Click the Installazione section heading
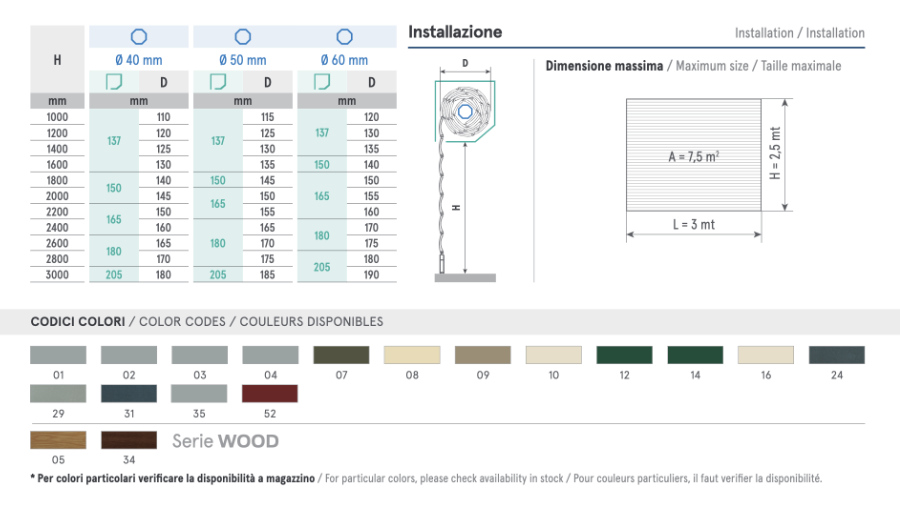The height and width of the screenshot is (508, 900). coord(455,32)
